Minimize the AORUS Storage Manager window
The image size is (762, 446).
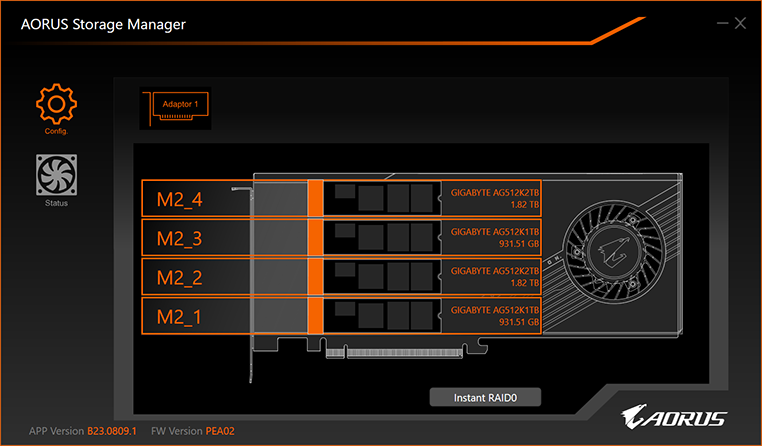pos(721,23)
